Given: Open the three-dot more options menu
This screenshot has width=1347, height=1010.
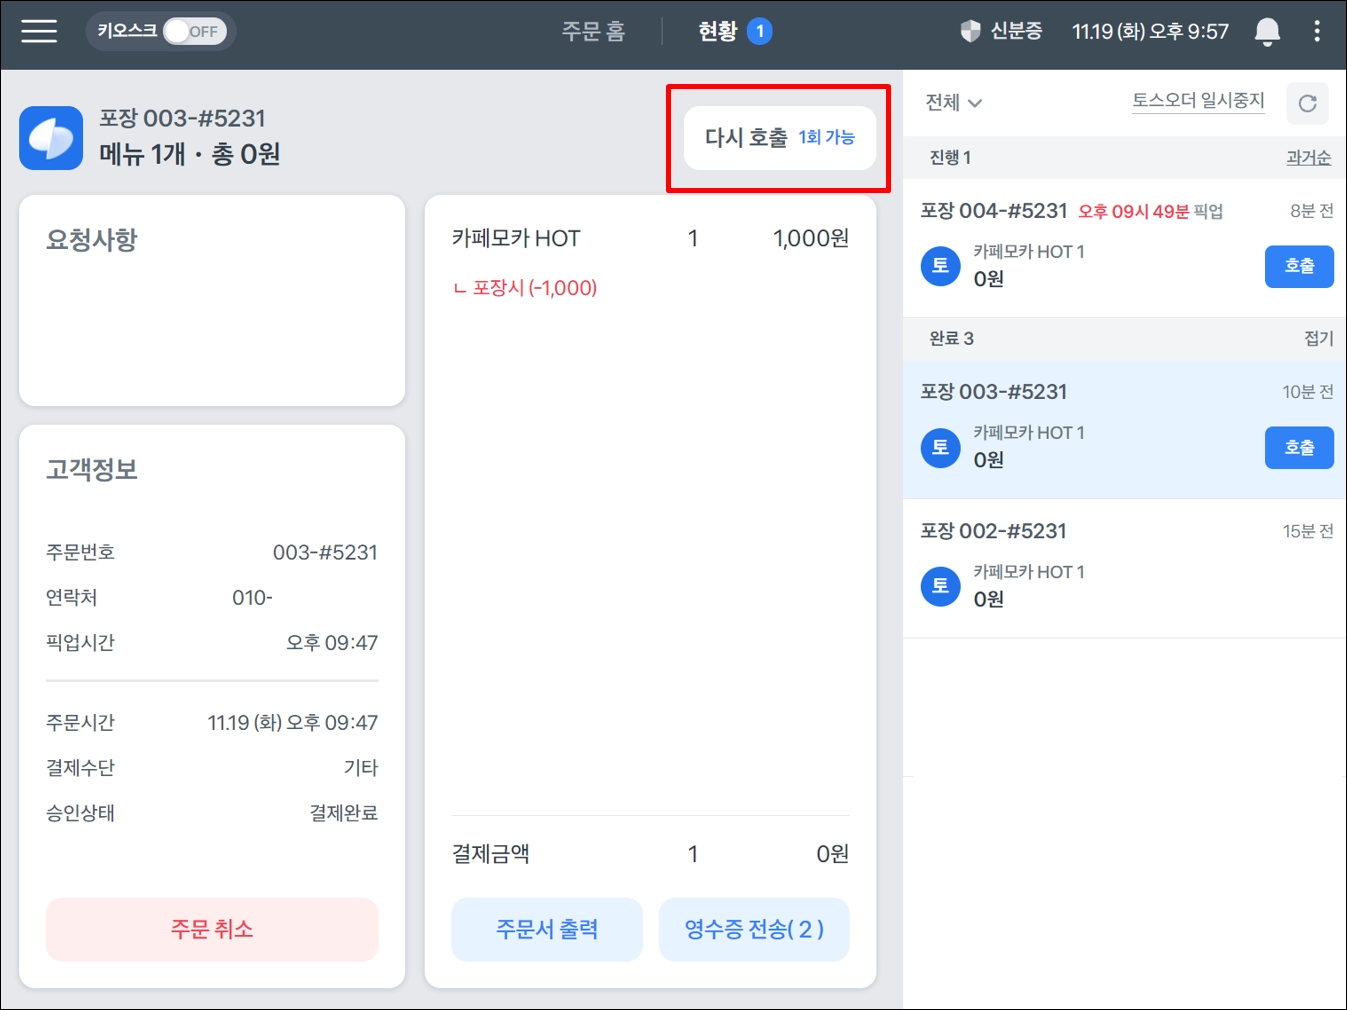Looking at the screenshot, I should point(1317,31).
